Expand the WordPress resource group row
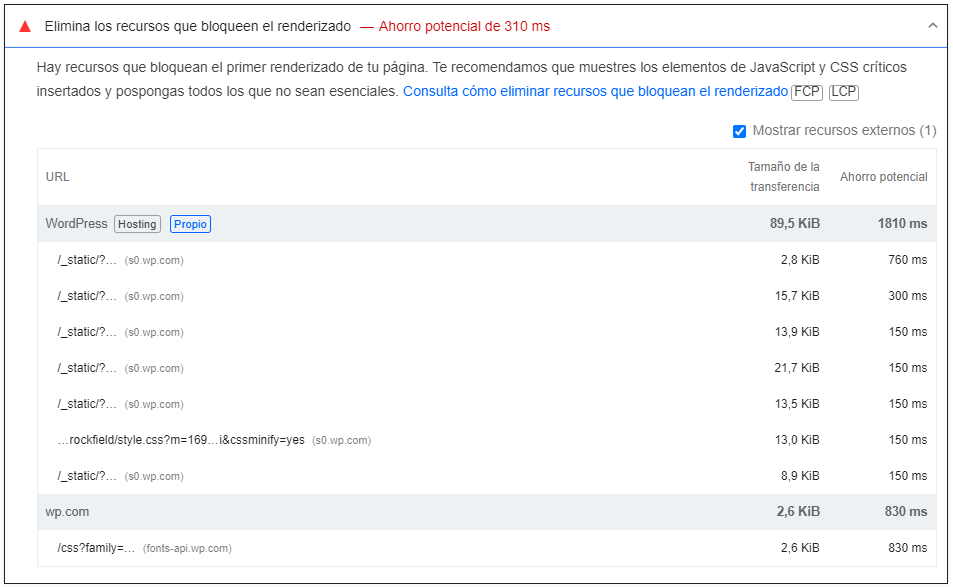Screen dimensions: 953x587 pos(75,224)
